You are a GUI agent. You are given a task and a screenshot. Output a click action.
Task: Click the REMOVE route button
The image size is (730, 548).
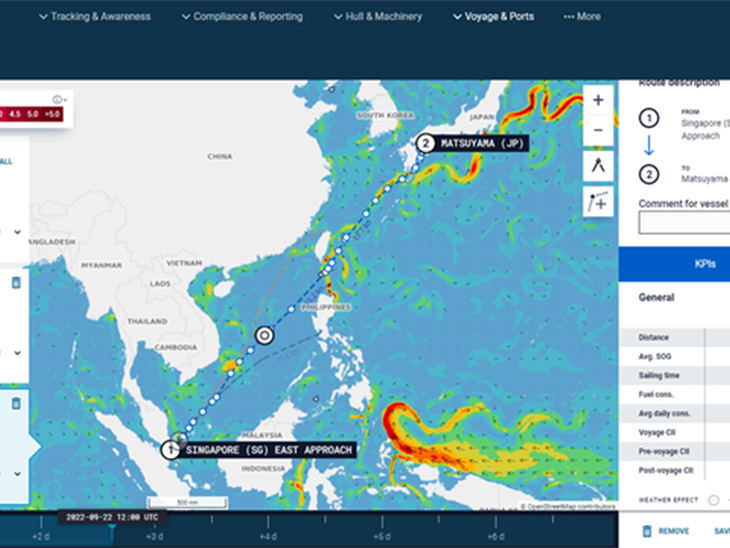[666, 531]
